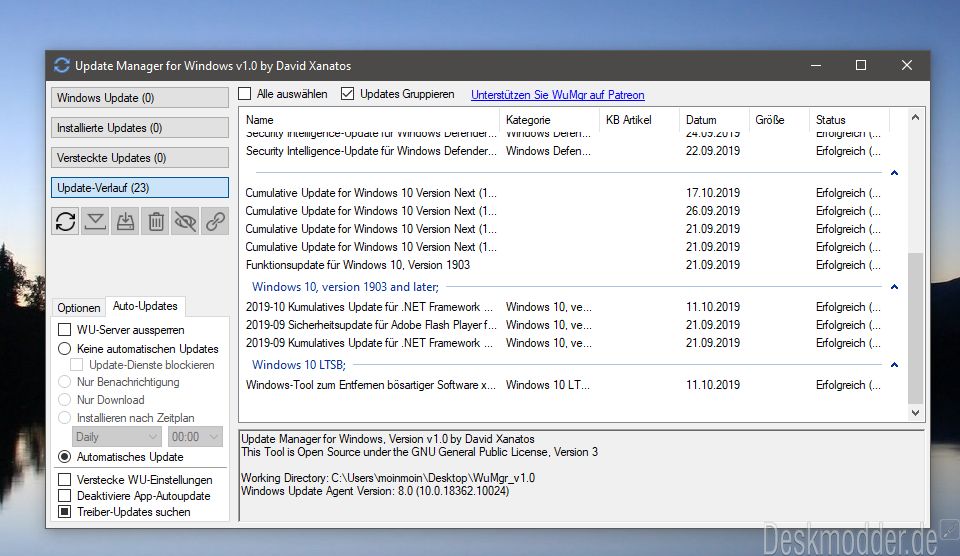Image resolution: width=960 pixels, height=556 pixels.
Task: Select 2019-10 Kumulatives Update für .NET Framework
Action: pyautogui.click(x=563, y=307)
